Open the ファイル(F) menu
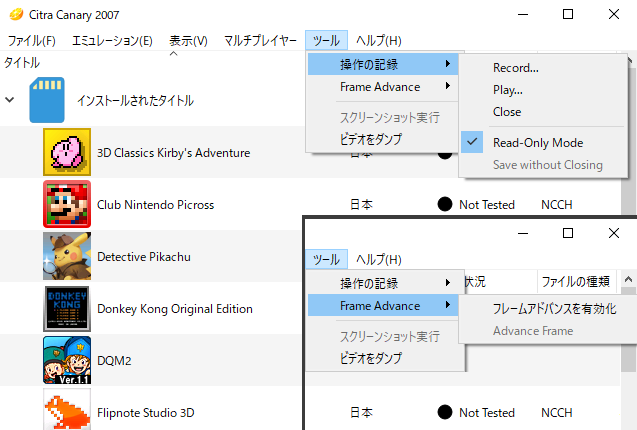Screen dimensions: 637x430 tap(31, 41)
